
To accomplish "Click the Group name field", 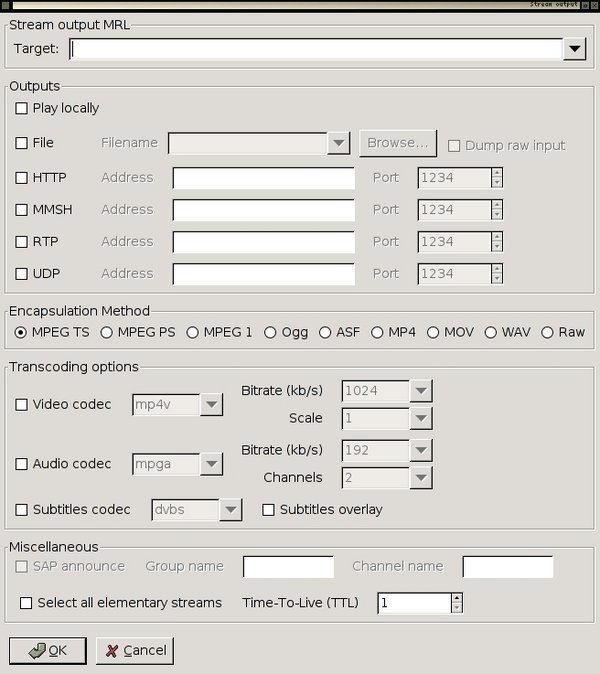I will 288,567.
